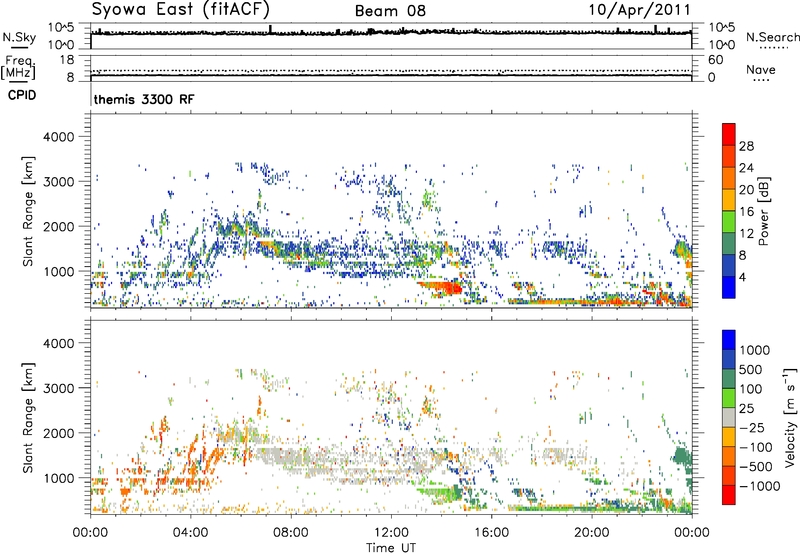Click the 'Time UT' axis title
Screen dimensions: 800x554
(391, 548)
